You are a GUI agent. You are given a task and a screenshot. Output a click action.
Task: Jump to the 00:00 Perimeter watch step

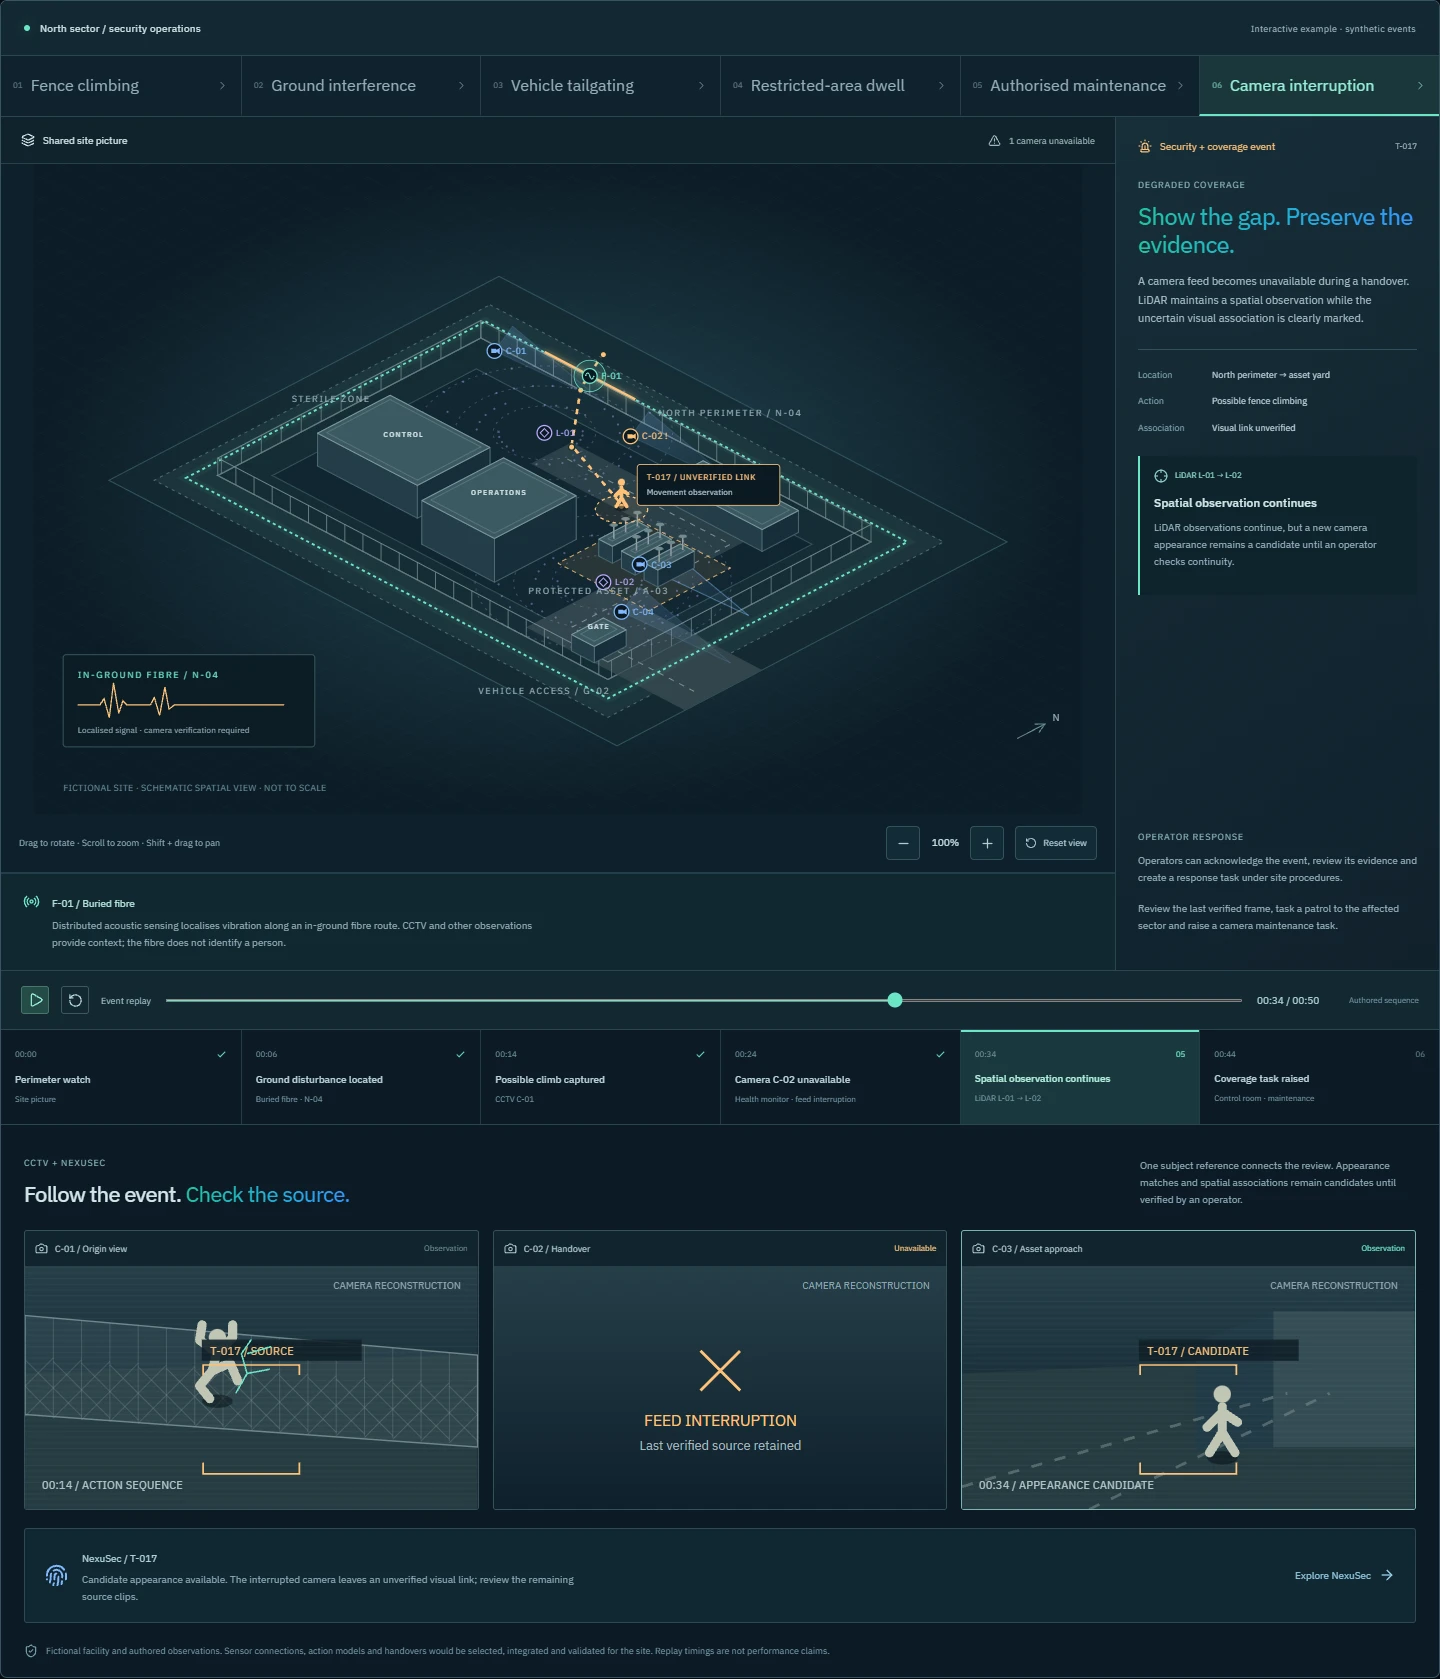click(x=121, y=1077)
